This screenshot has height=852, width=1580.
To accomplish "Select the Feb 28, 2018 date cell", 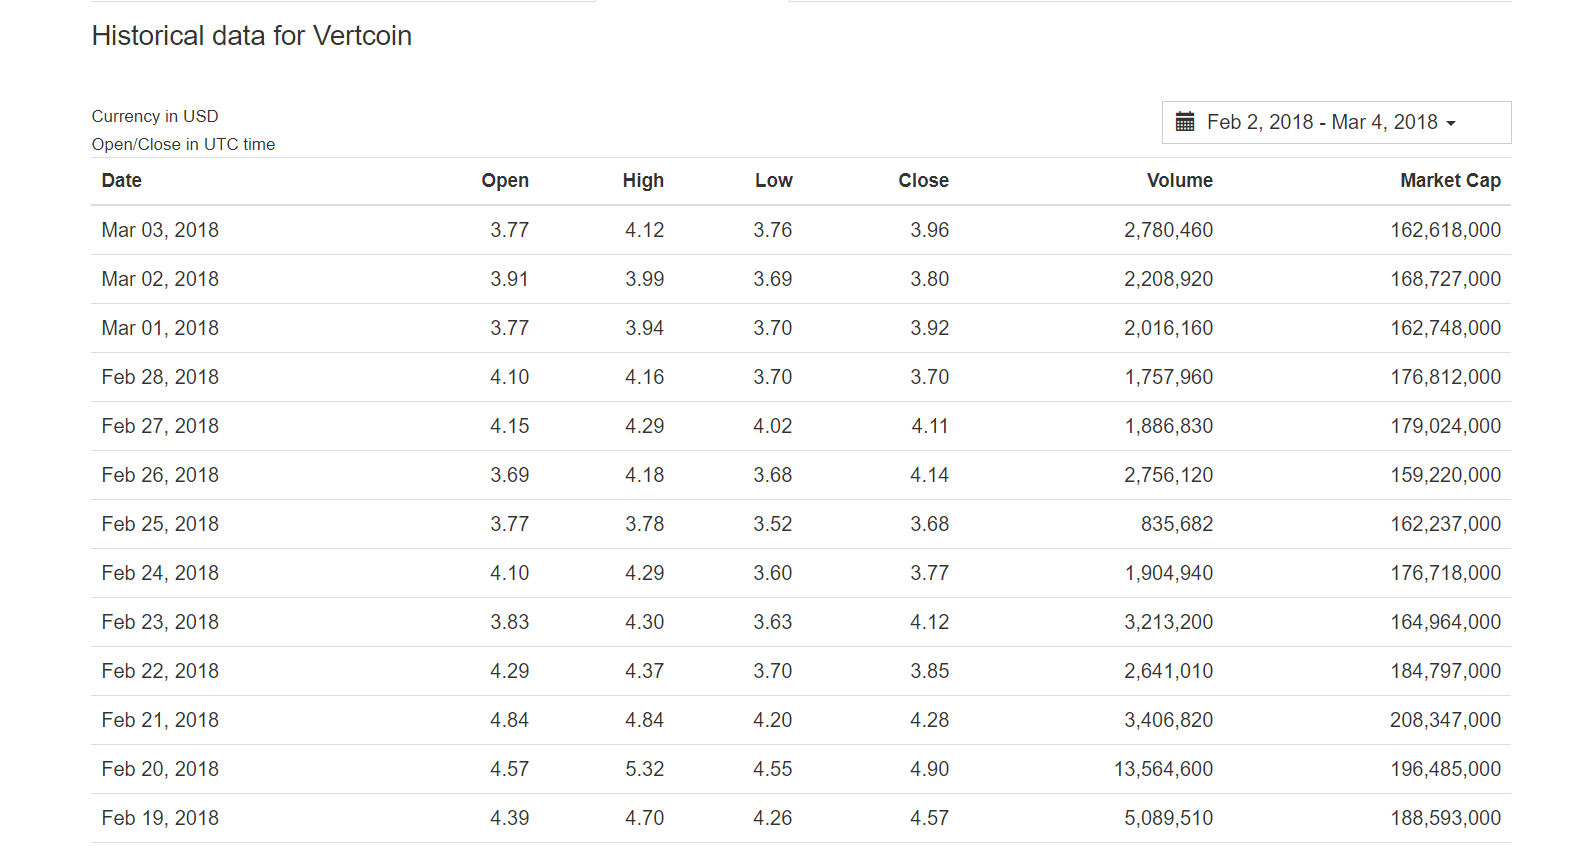I will 160,377.
